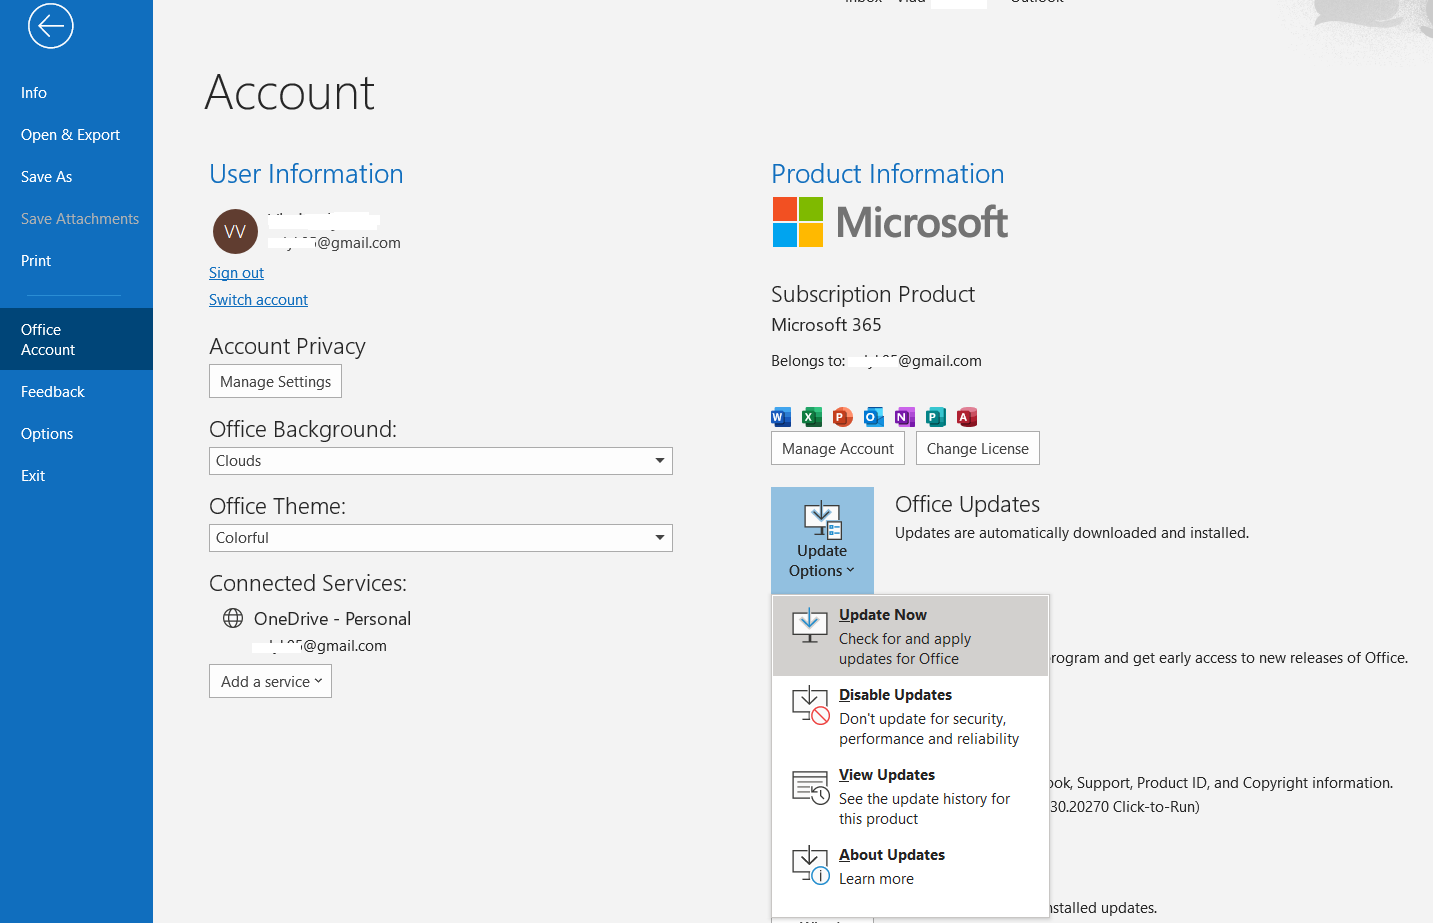Choose About Updates menu entry
Image resolution: width=1433 pixels, height=923 pixels.
(910, 866)
